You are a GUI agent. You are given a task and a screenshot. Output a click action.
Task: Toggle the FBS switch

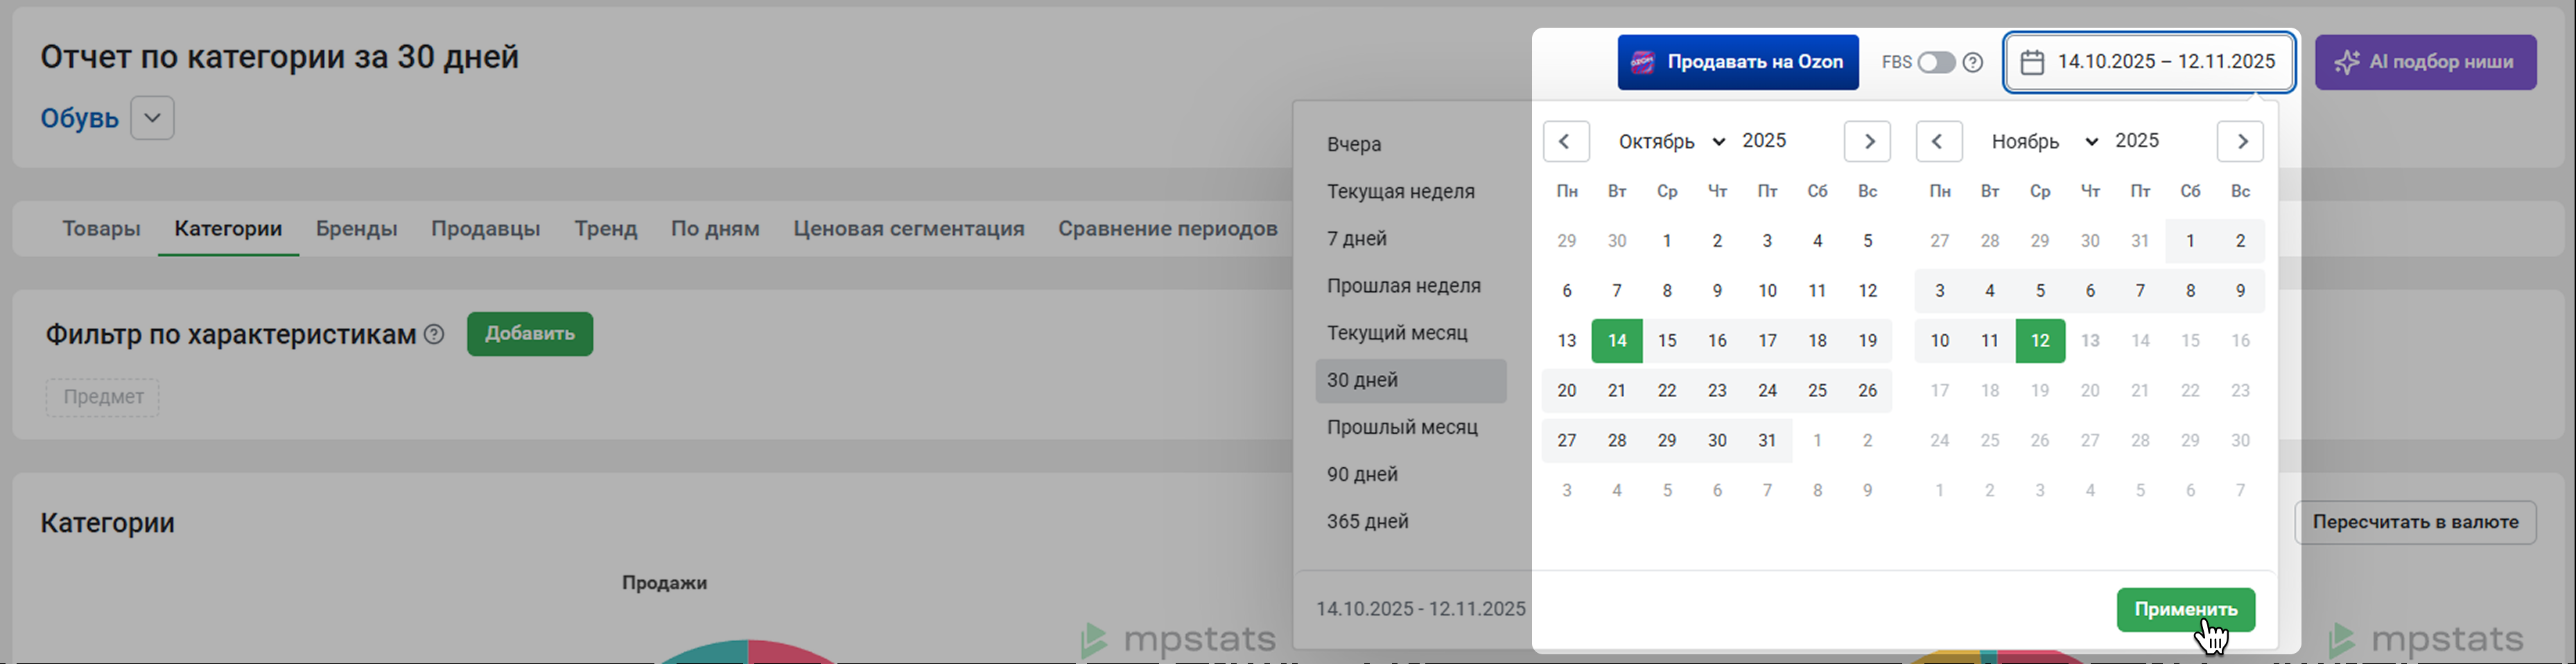click(x=1935, y=62)
